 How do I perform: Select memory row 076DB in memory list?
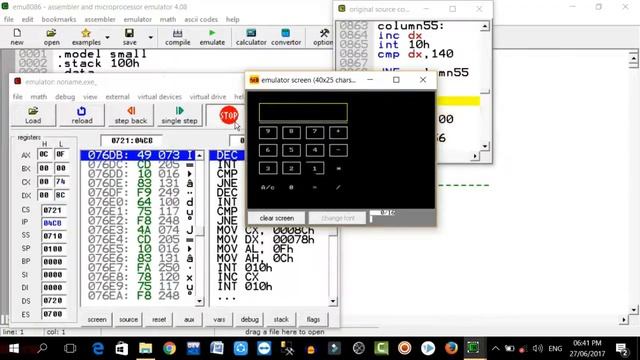(138, 155)
